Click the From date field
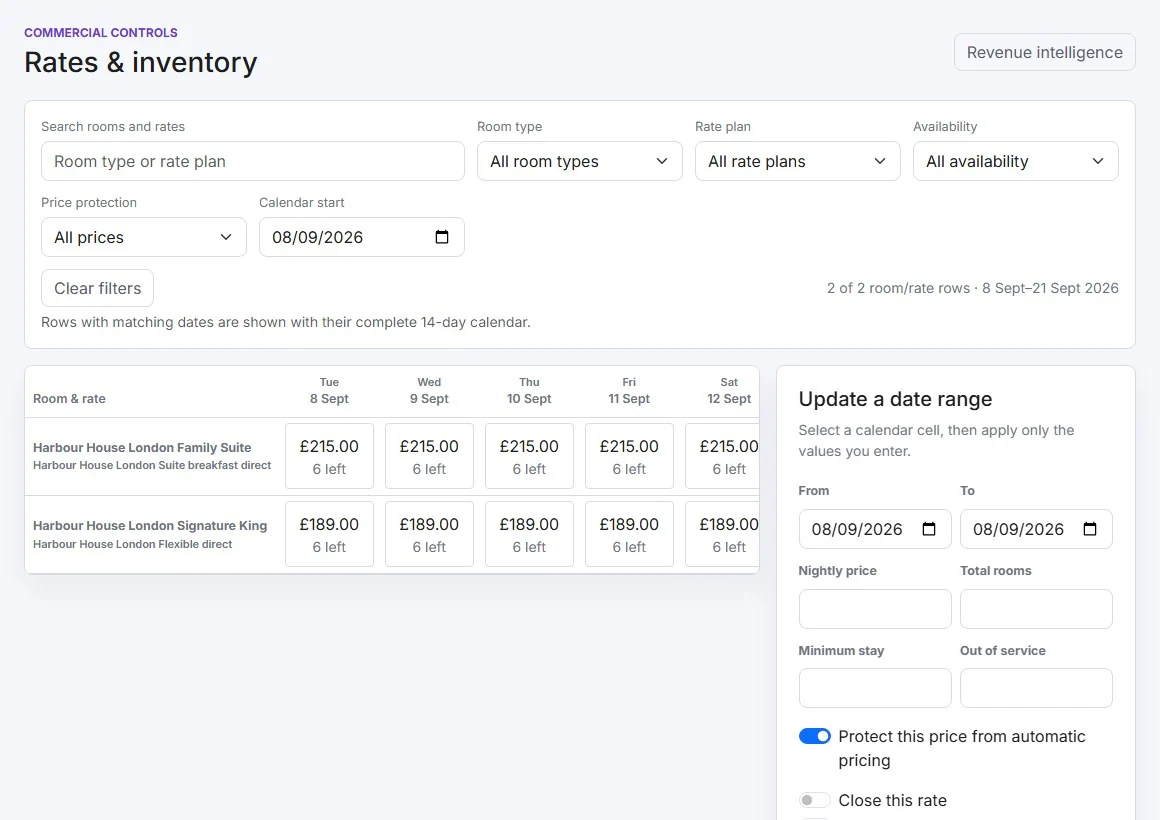Viewport: 1160px width, 820px height. click(x=875, y=529)
